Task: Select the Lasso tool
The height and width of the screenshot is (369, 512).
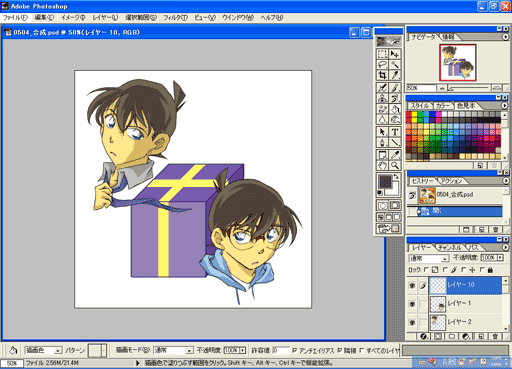Action: pyautogui.click(x=382, y=64)
